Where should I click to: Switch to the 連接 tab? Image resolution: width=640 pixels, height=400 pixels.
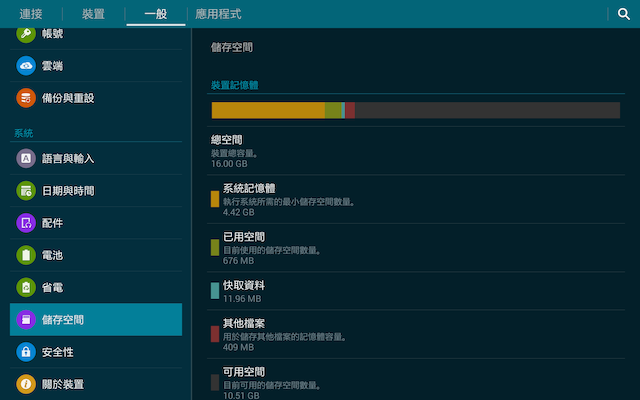(31, 14)
